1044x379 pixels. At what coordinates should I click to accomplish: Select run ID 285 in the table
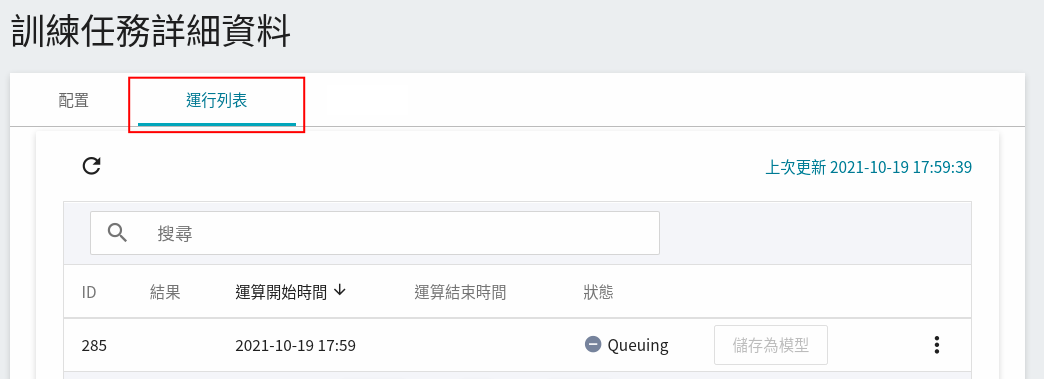[94, 346]
